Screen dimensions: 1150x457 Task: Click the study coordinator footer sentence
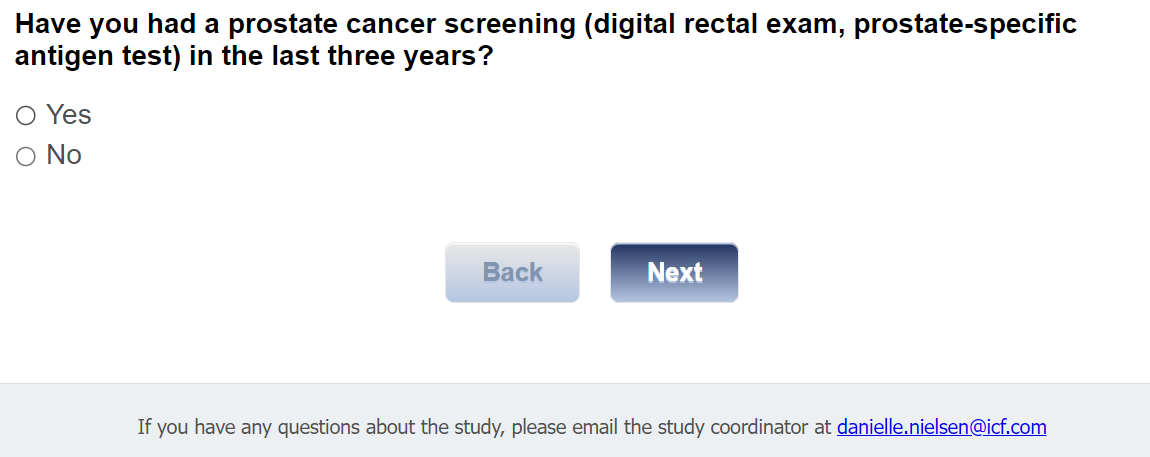click(x=484, y=427)
